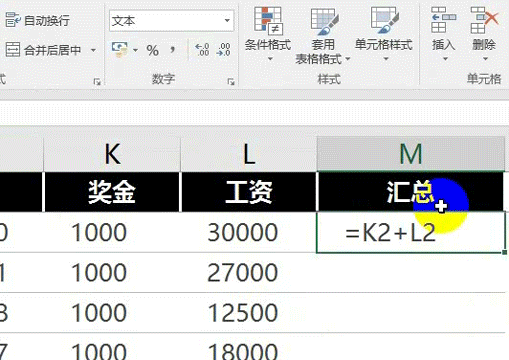
Task: Click the 汇总 header cell
Action: (x=411, y=192)
